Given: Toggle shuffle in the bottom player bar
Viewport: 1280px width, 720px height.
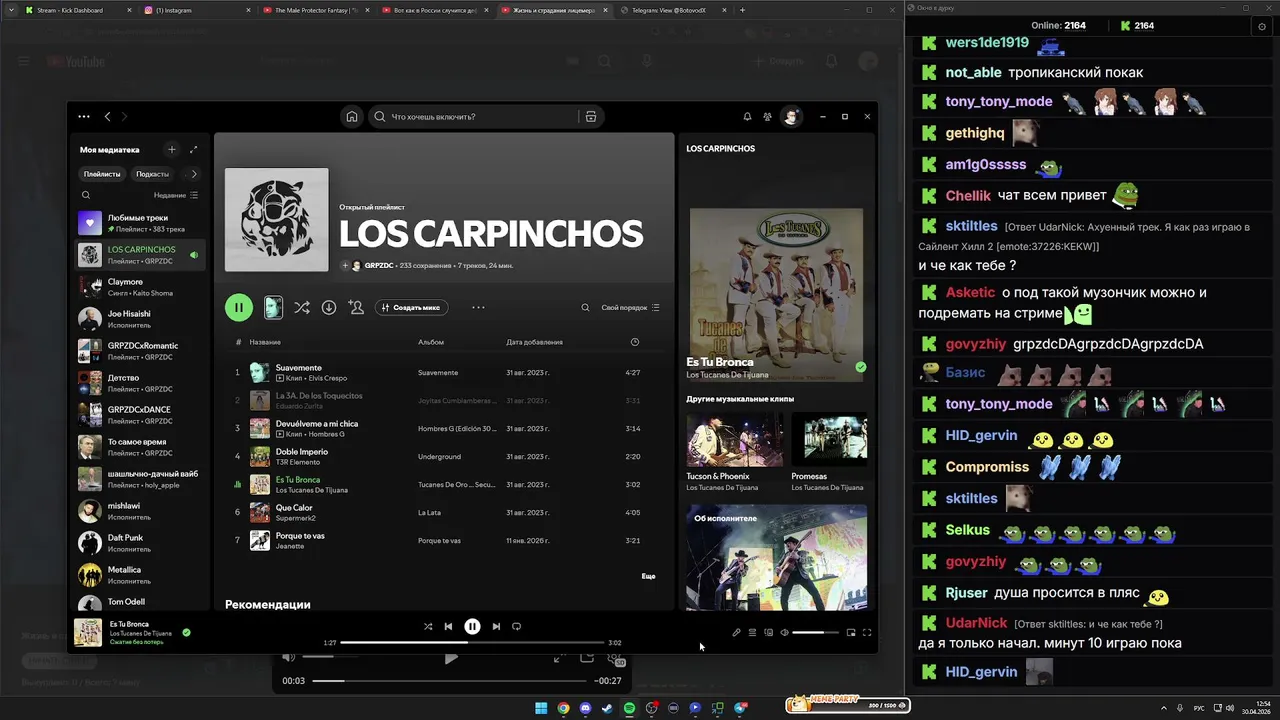Looking at the screenshot, I should coord(428,626).
